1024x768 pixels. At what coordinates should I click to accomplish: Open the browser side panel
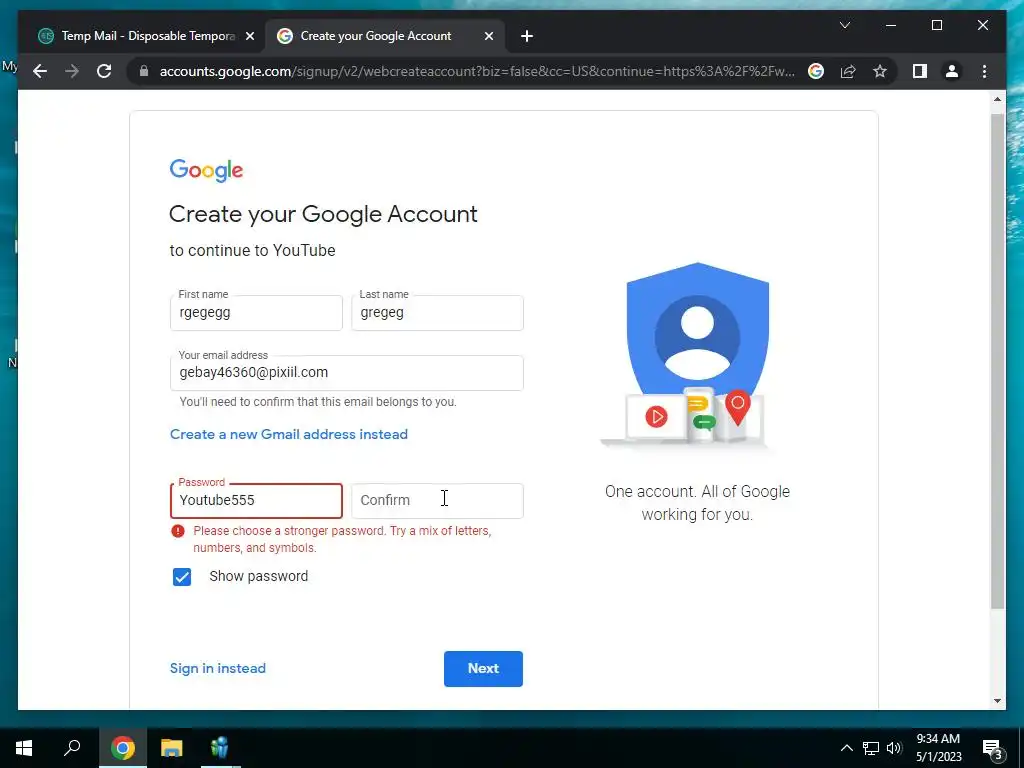pos(920,71)
